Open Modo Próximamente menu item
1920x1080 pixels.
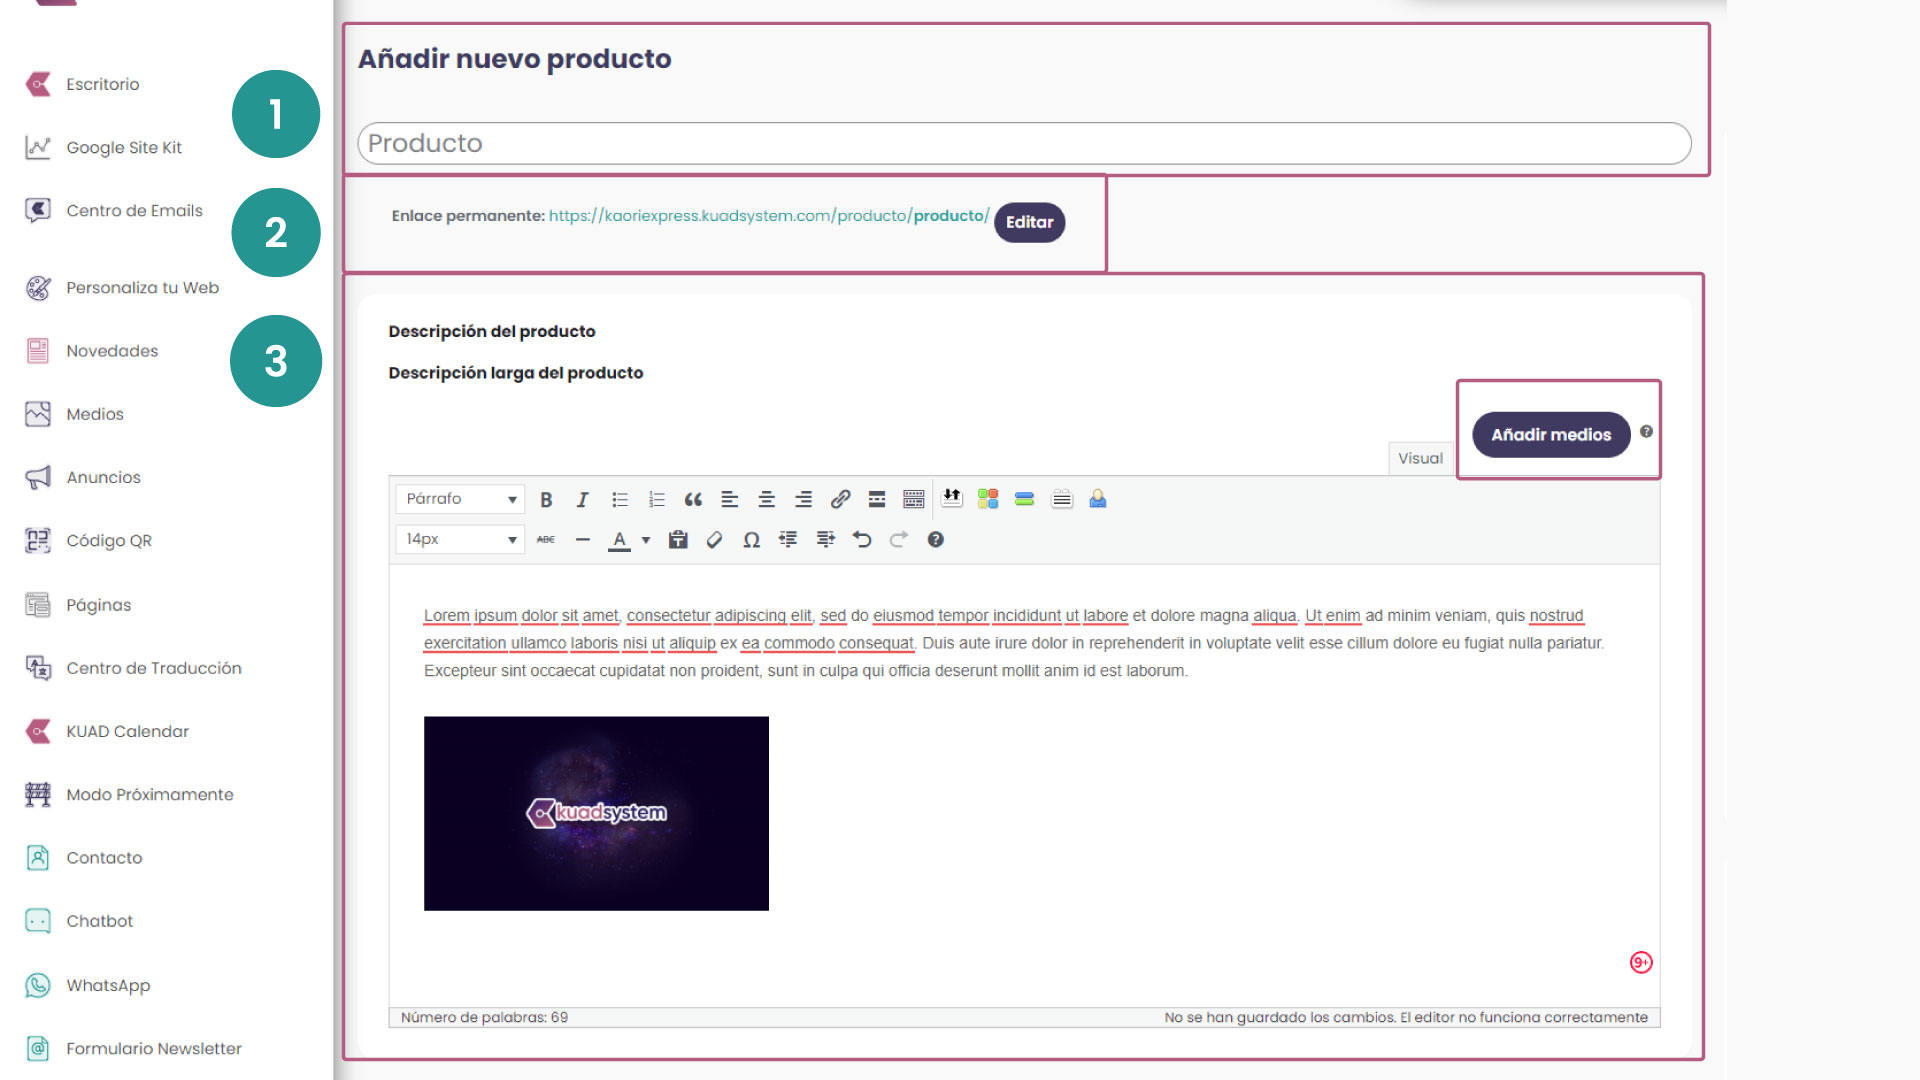pyautogui.click(x=149, y=794)
